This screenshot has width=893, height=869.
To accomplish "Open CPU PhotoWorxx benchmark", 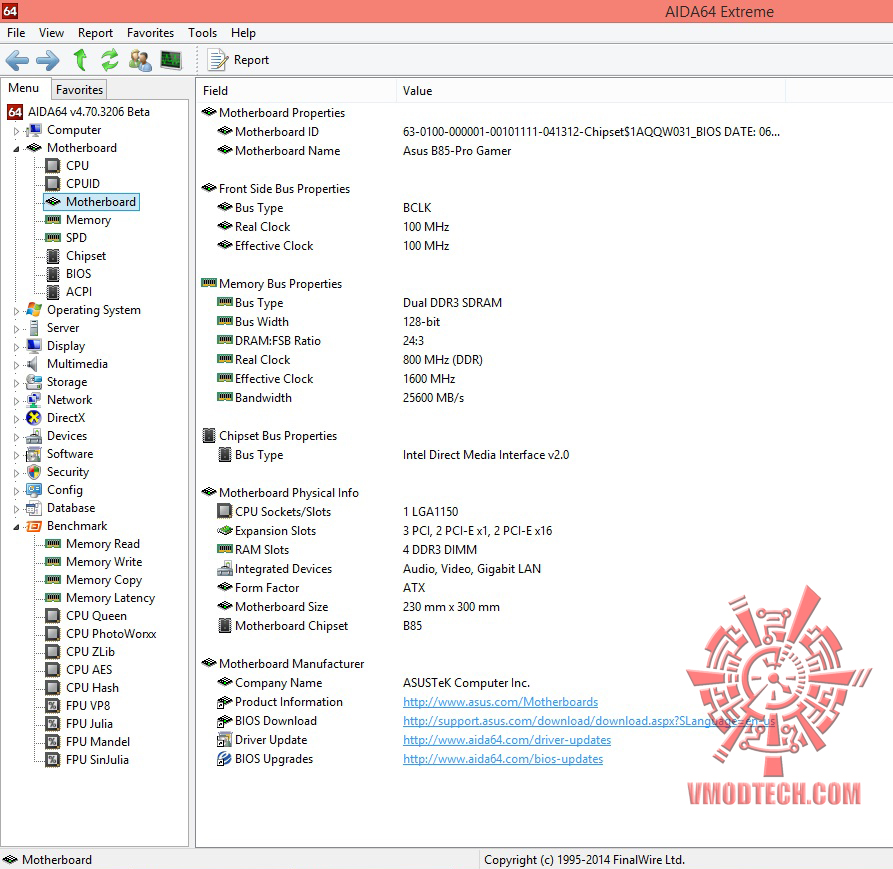I will pos(110,634).
